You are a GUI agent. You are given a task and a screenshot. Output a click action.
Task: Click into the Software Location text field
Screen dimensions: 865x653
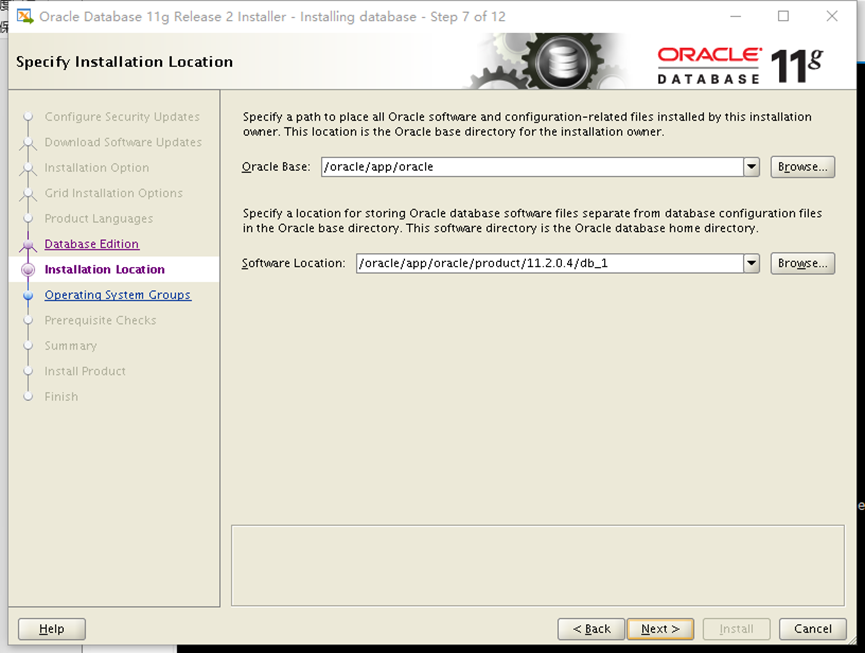pos(548,264)
